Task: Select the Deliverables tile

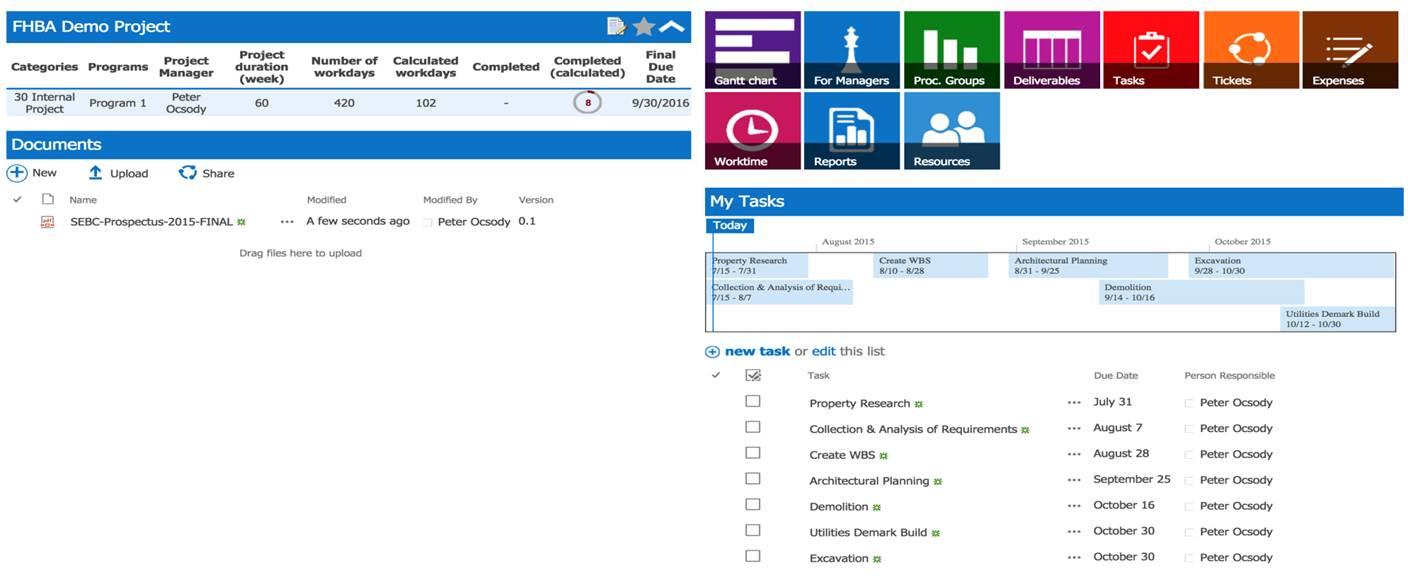Action: (1051, 48)
